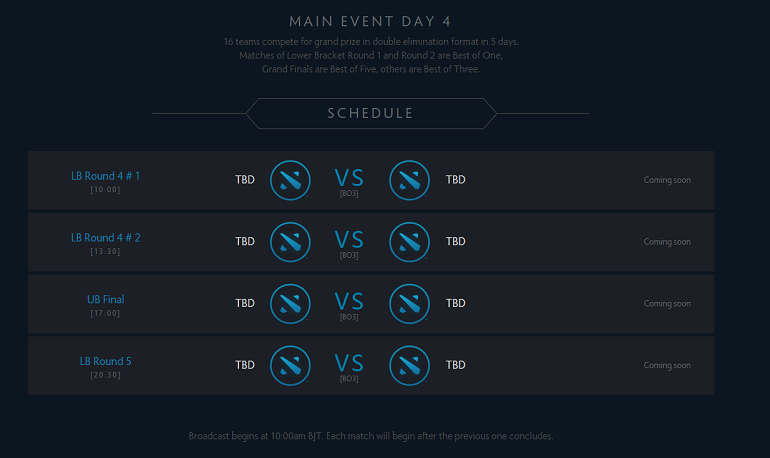Screen dimensions: 770x458
Task: Click Coming soon in UB Final row
Action: [667, 304]
